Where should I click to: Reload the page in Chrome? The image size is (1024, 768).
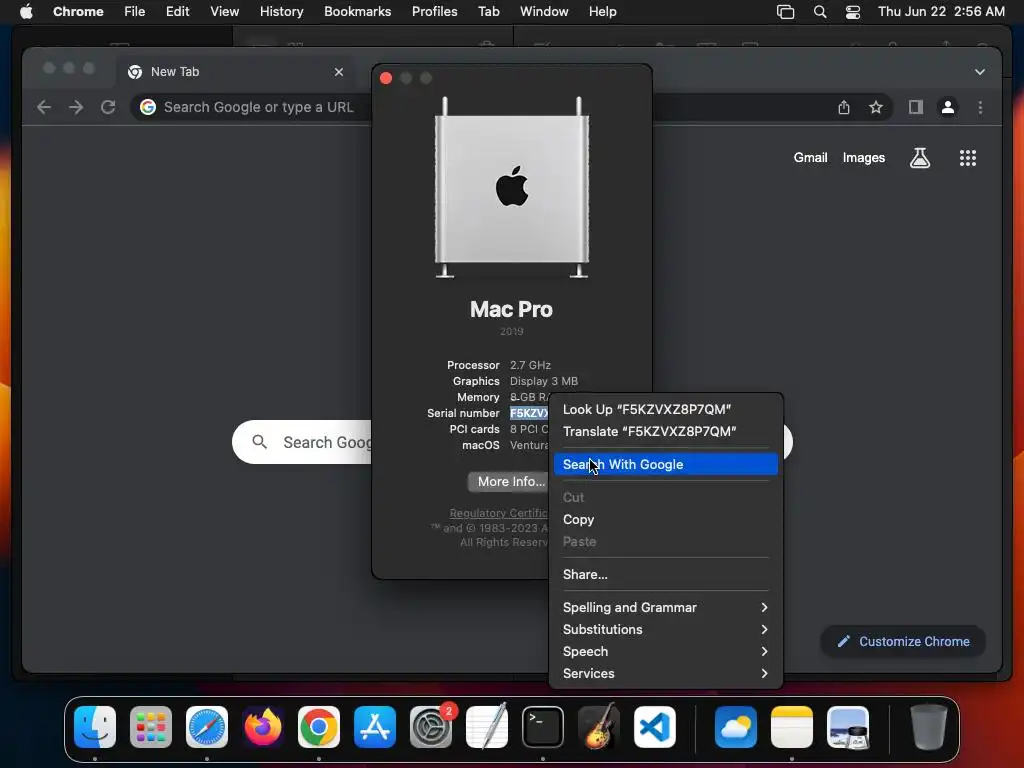pyautogui.click(x=108, y=107)
